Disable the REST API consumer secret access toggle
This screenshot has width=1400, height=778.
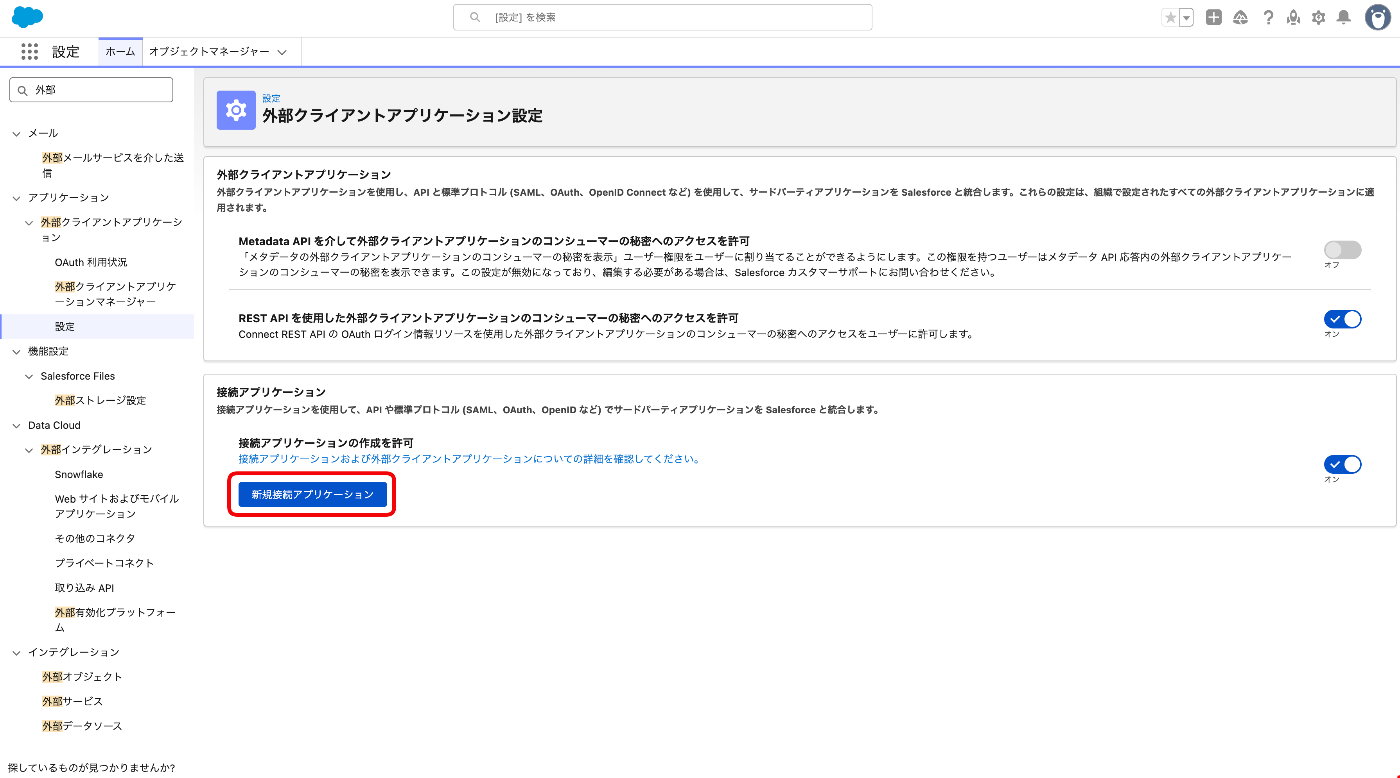pyautogui.click(x=1341, y=319)
